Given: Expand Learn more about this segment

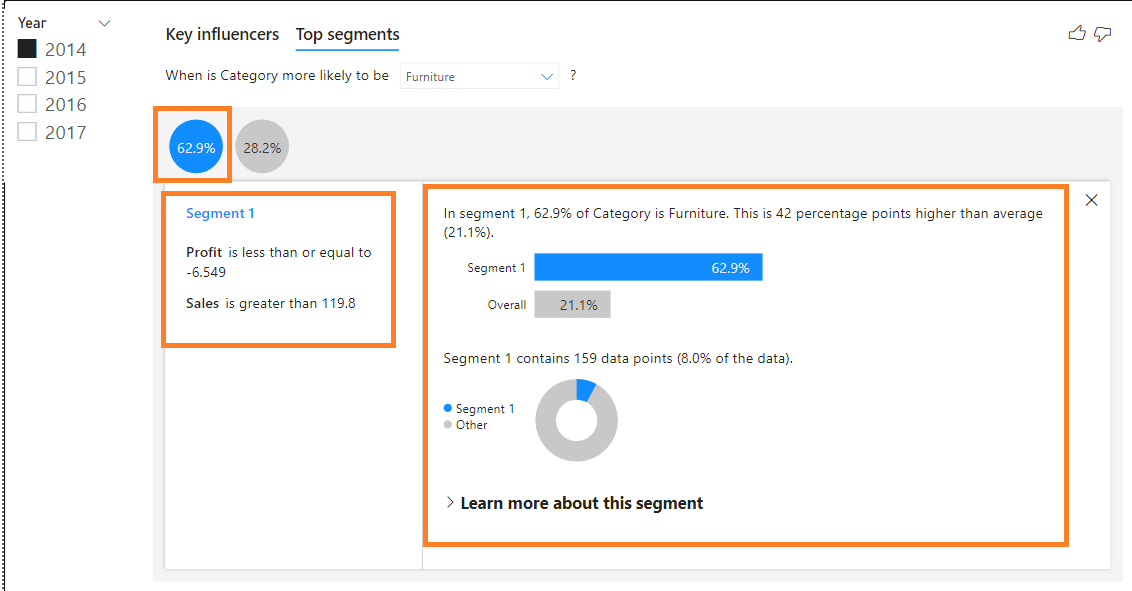Looking at the screenshot, I should tap(580, 503).
